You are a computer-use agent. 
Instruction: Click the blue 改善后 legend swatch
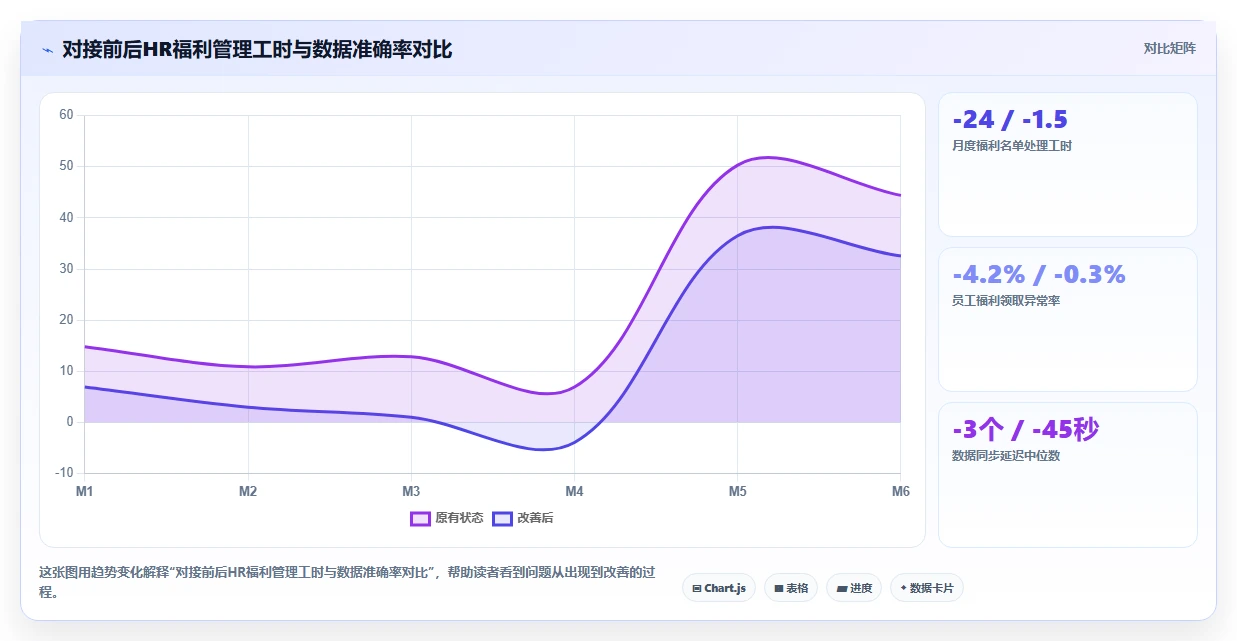502,518
